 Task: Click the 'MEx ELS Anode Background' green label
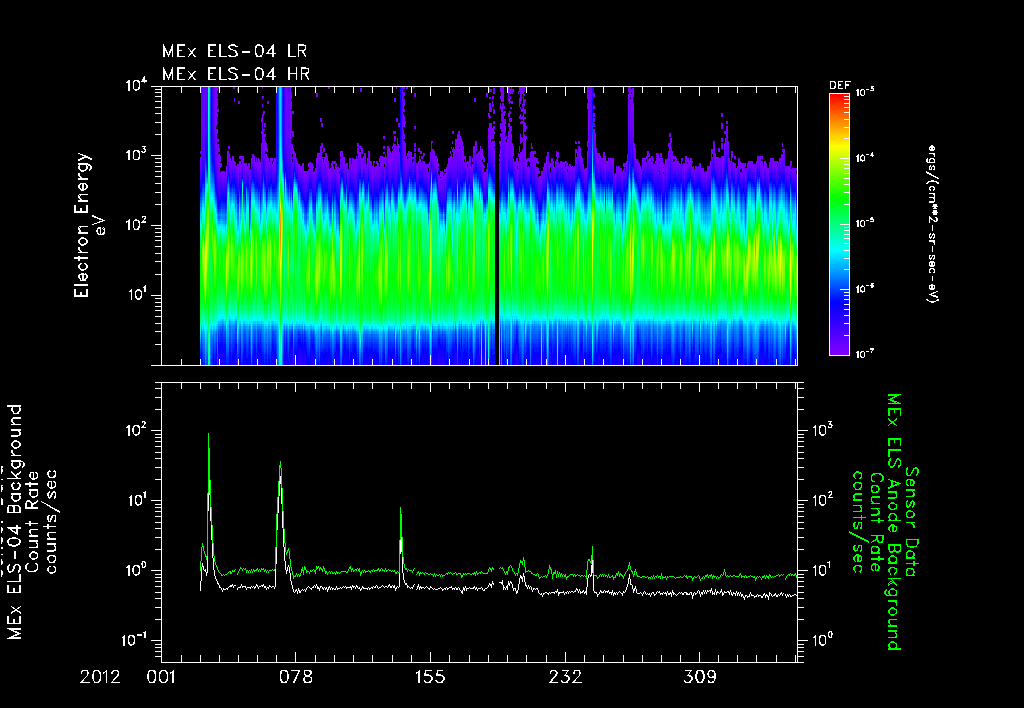(x=893, y=522)
